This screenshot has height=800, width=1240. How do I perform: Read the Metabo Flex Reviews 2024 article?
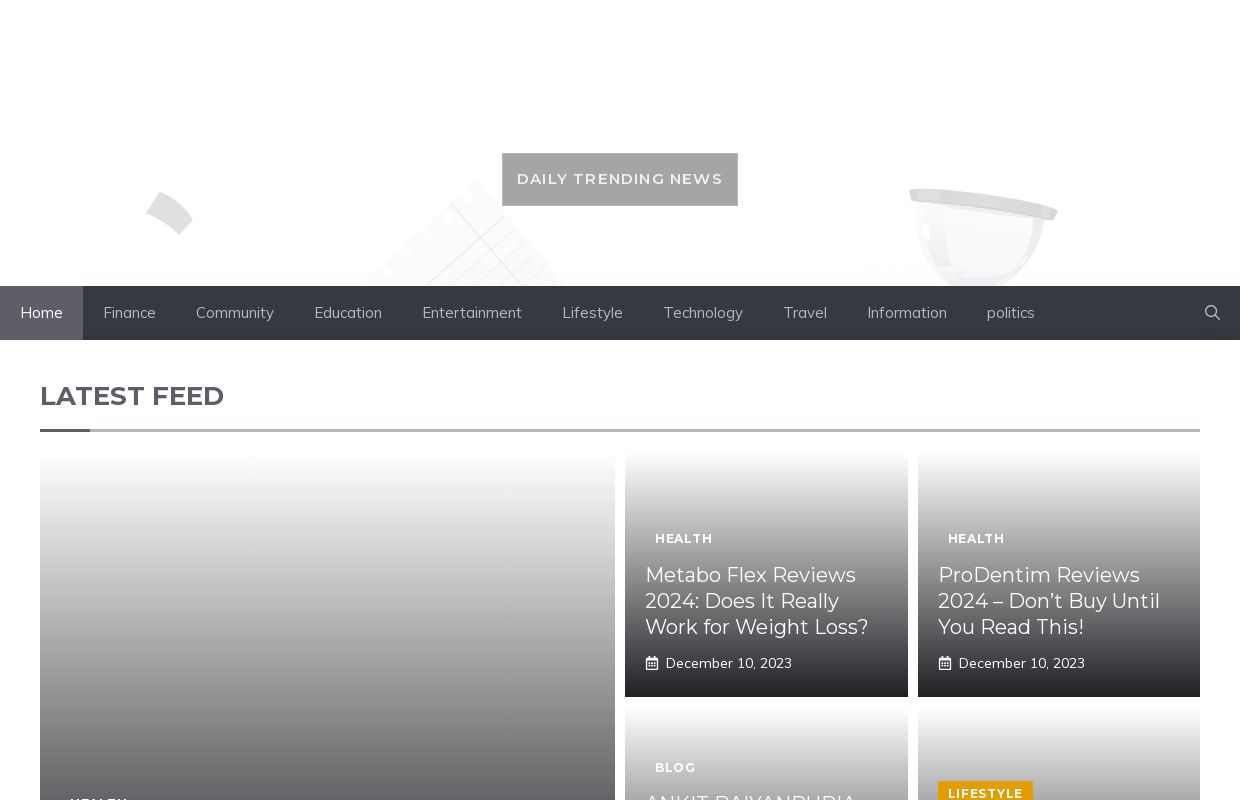pos(756,601)
